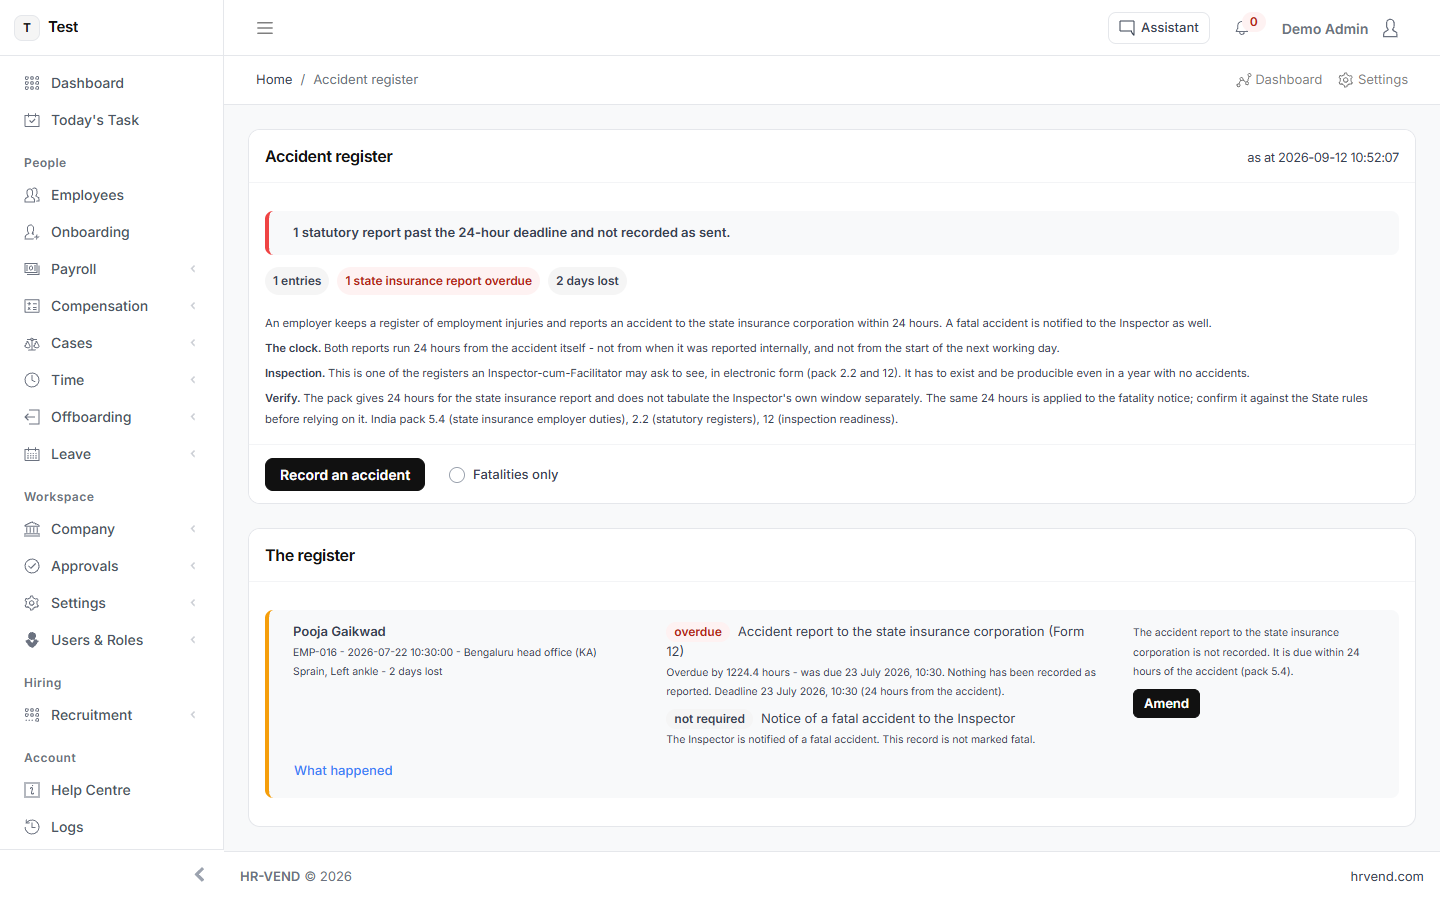Click the Accident register breadcrumb text

[x=366, y=80]
